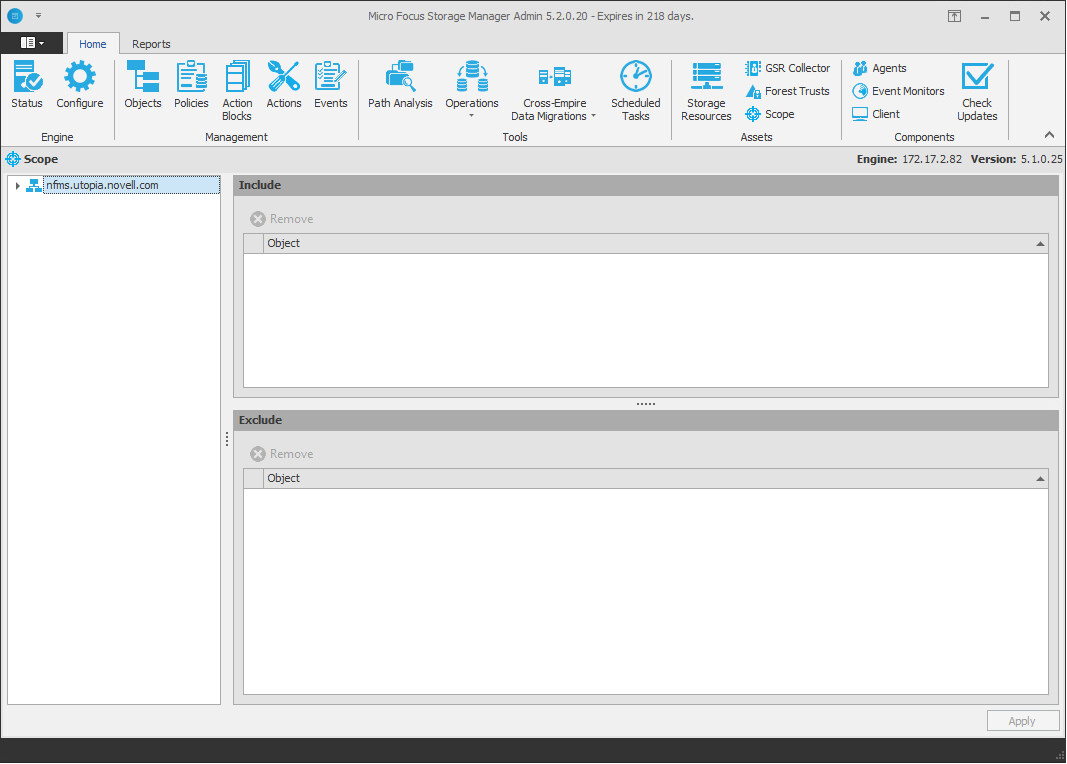The height and width of the screenshot is (764, 1067).
Task: Click the splitter between Include and Exclude
Action: [646, 404]
